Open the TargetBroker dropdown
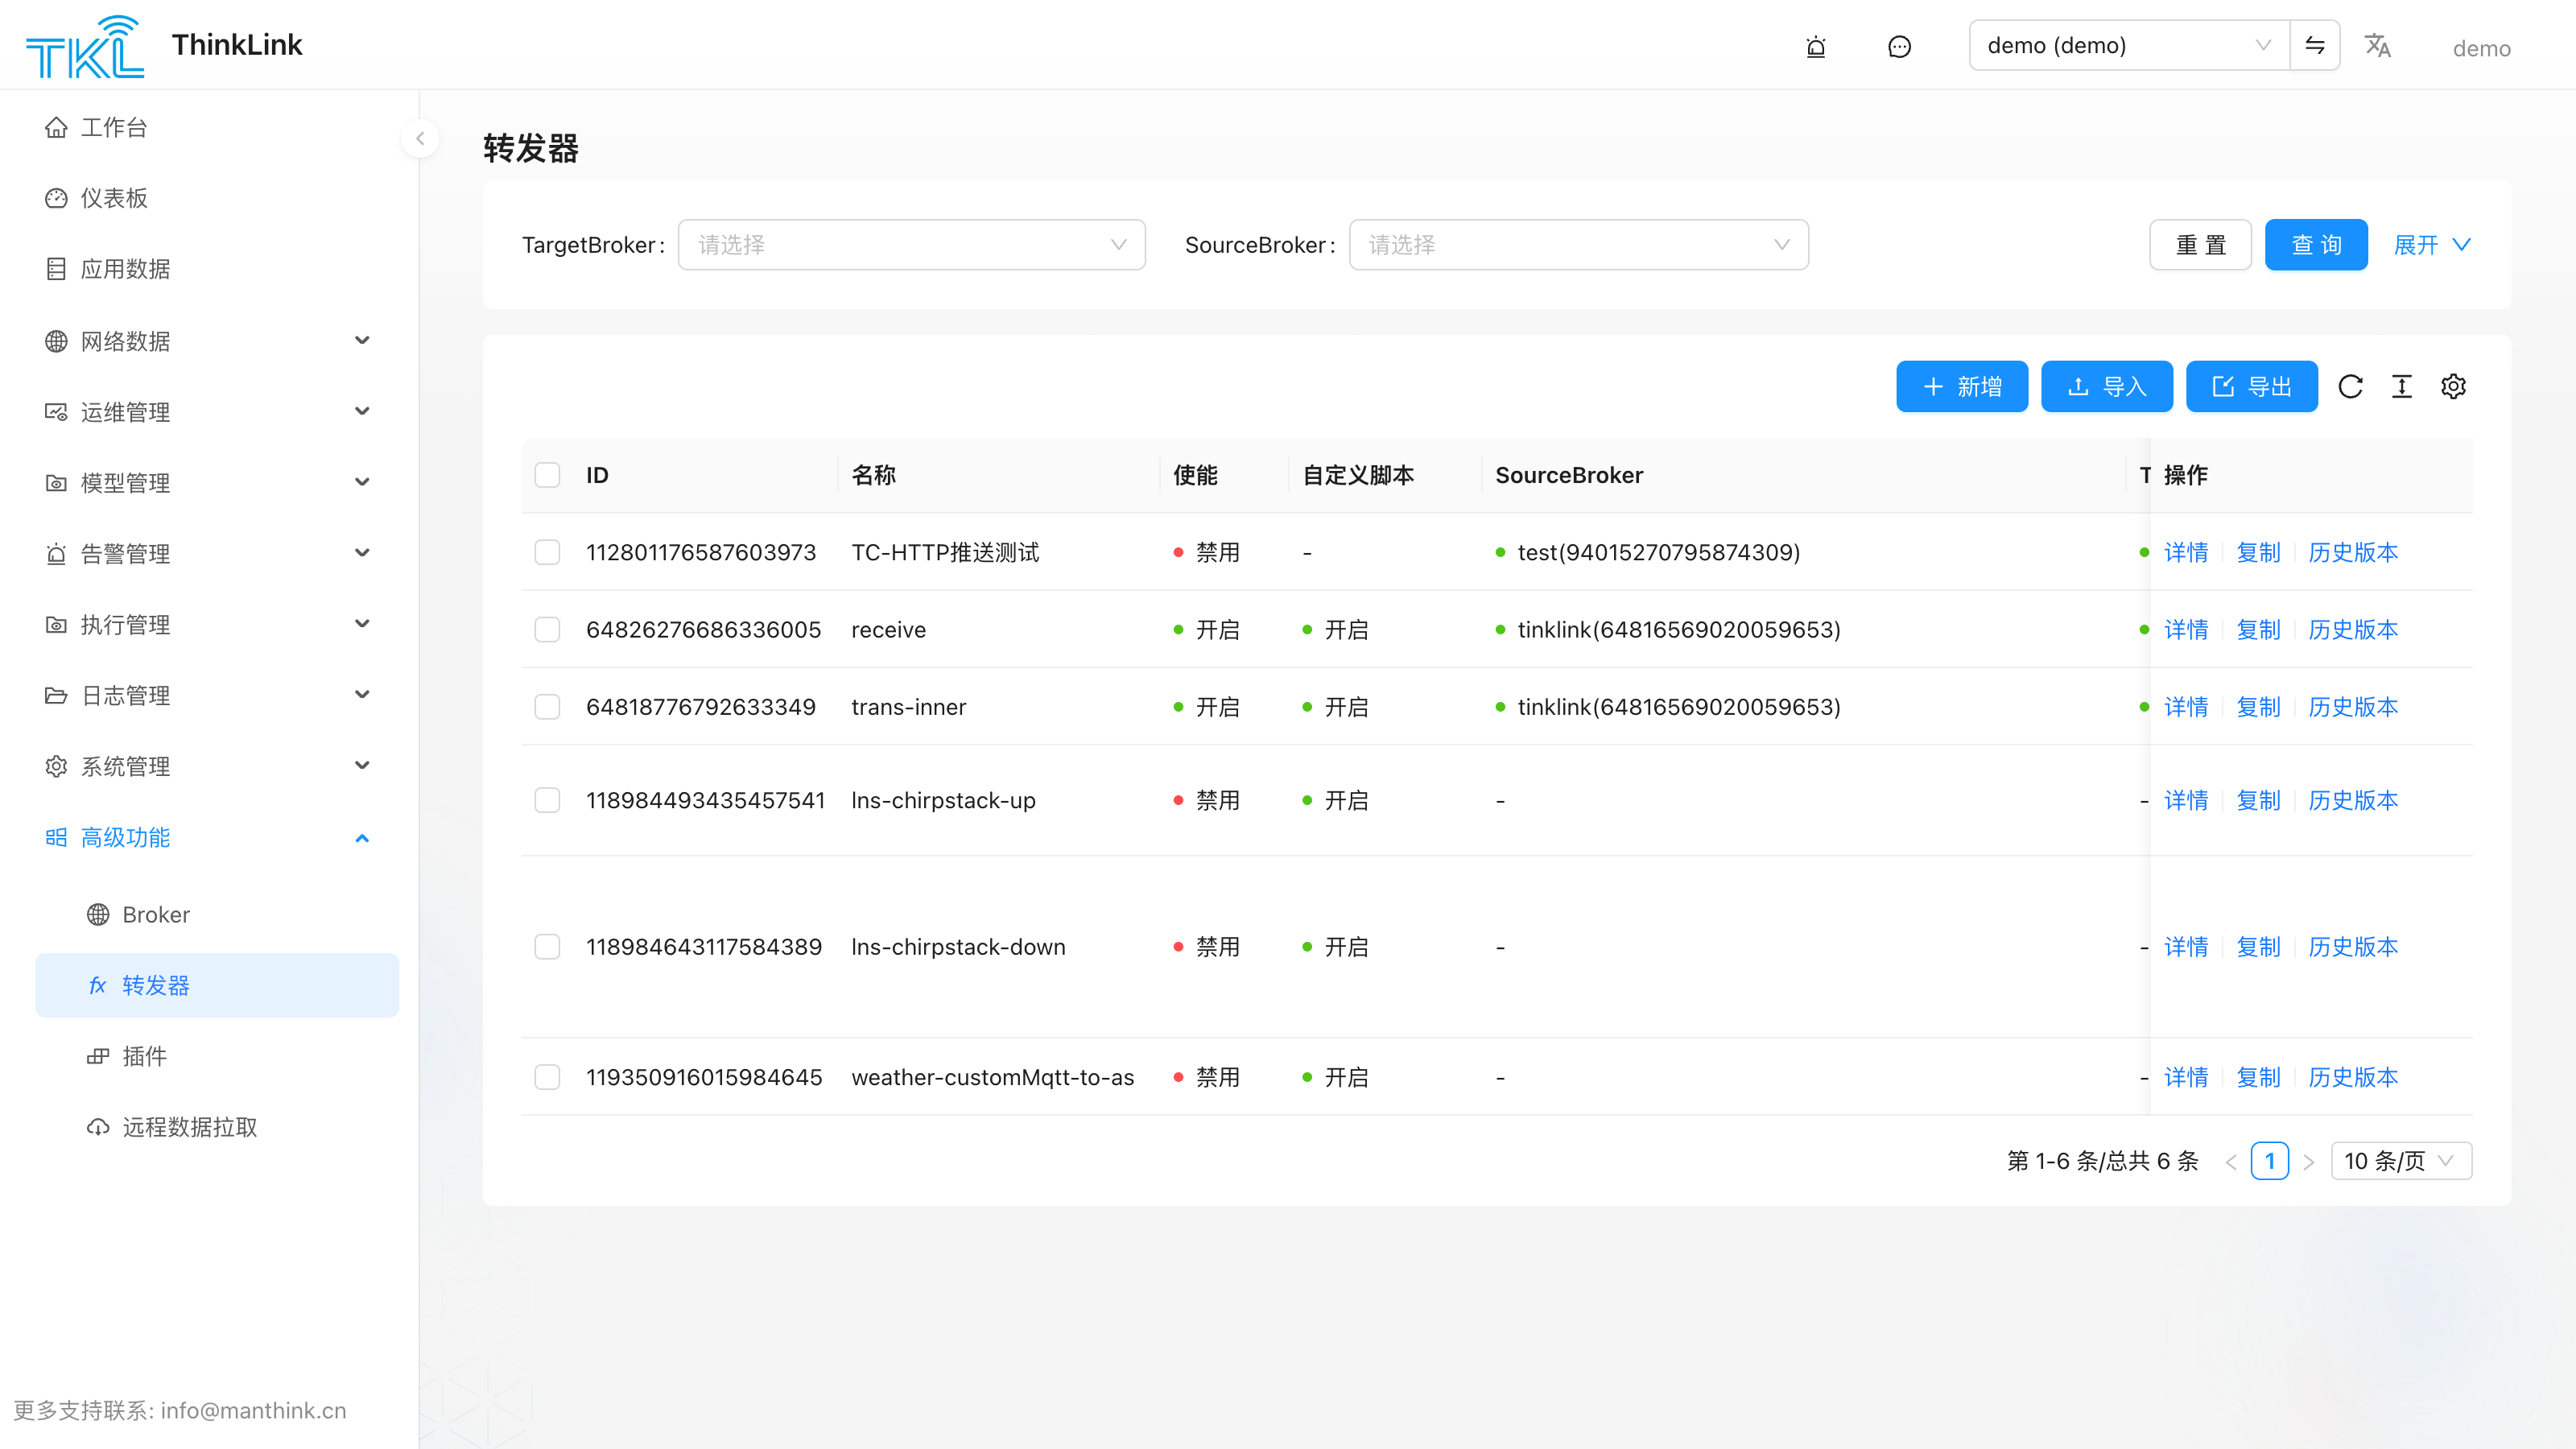This screenshot has height=1449, width=2576. pos(911,245)
